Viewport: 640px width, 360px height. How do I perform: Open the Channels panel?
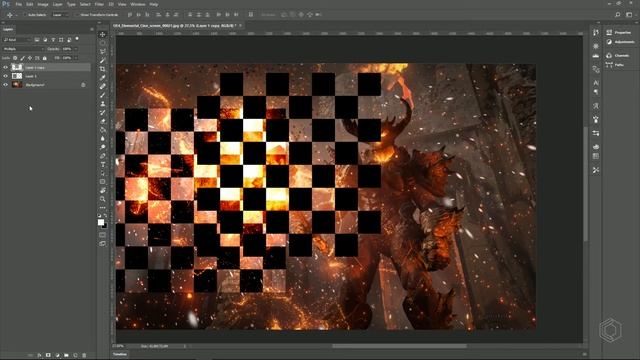click(x=618, y=56)
